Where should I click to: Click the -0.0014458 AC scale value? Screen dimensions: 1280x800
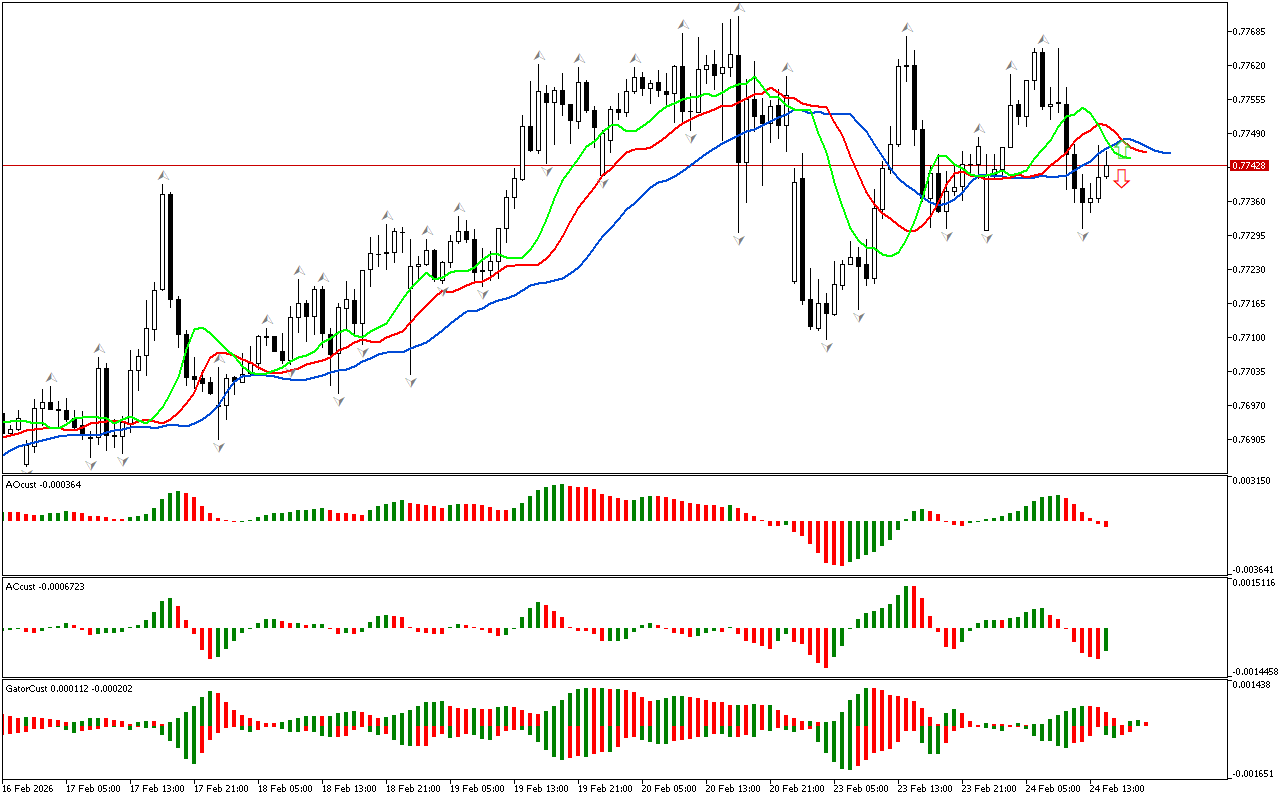pos(1252,671)
